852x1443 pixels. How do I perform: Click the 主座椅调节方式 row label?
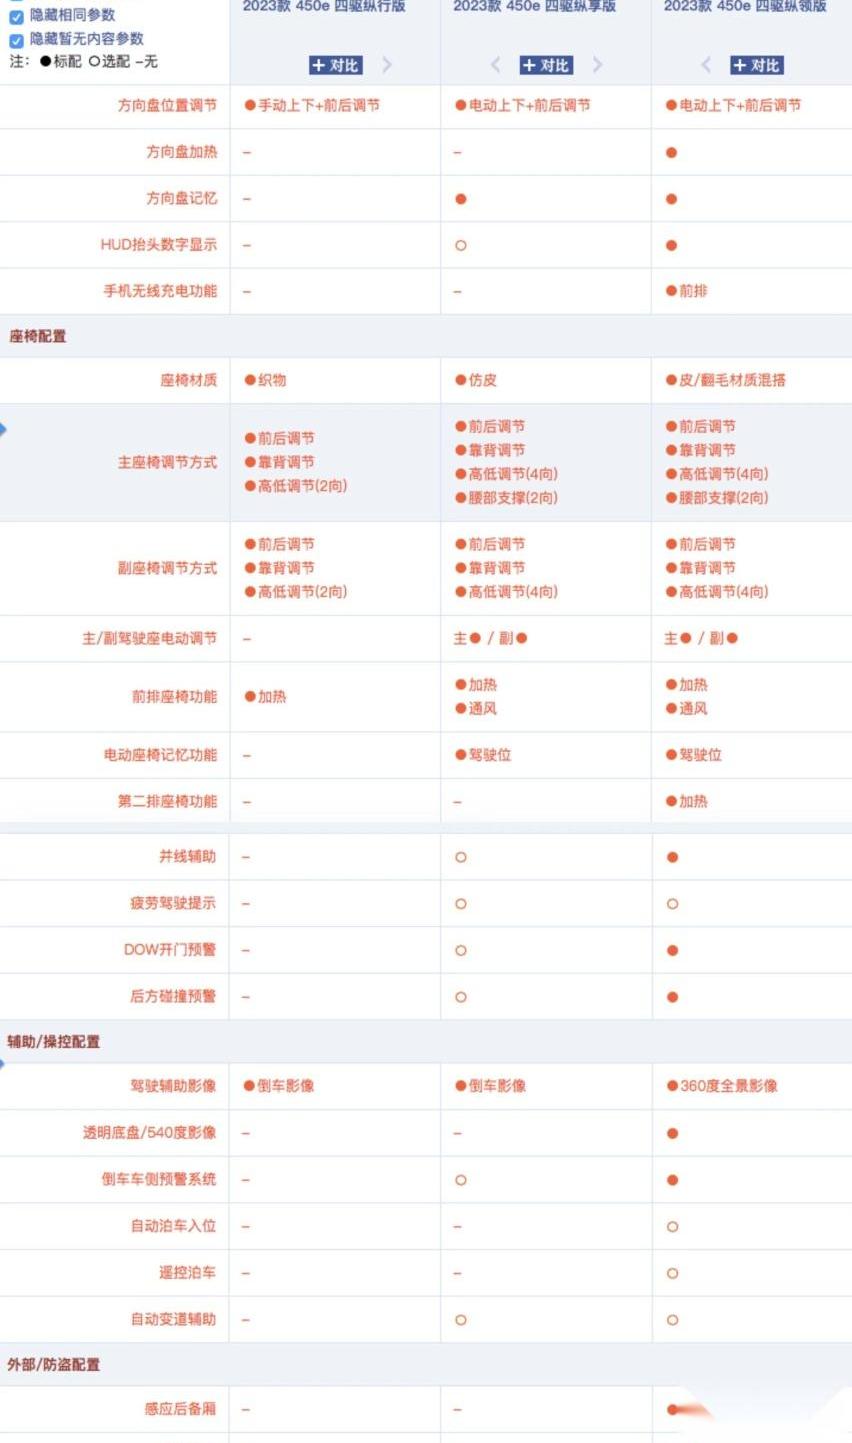point(167,462)
